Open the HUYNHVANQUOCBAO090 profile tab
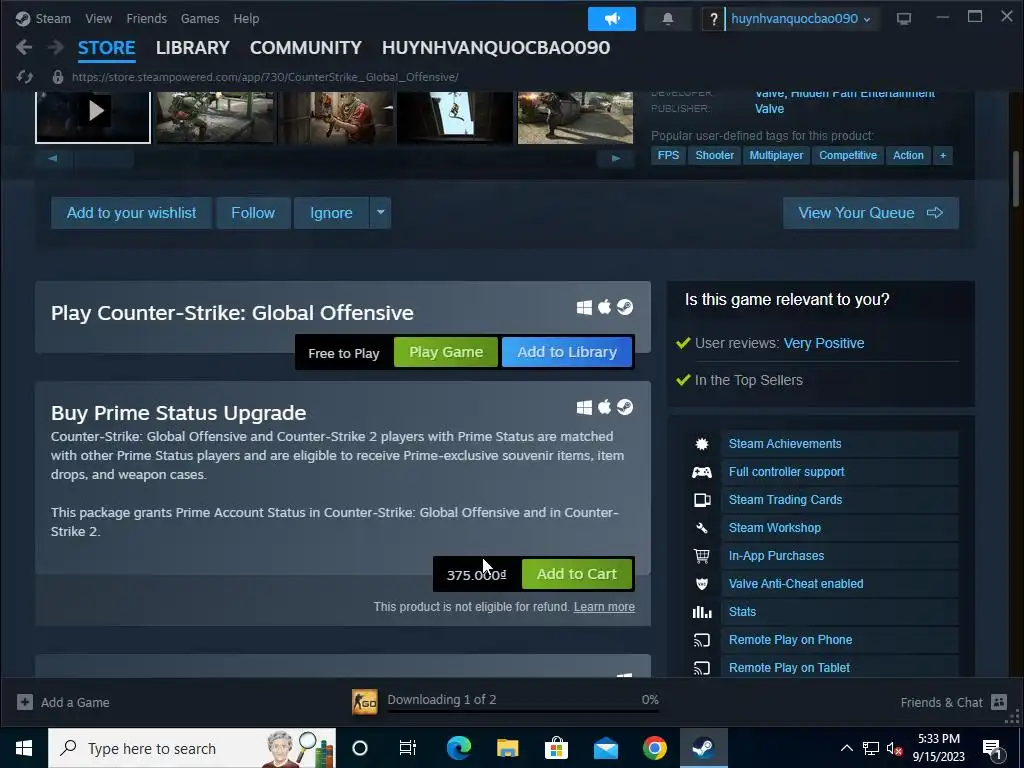1024x768 pixels. [x=496, y=48]
